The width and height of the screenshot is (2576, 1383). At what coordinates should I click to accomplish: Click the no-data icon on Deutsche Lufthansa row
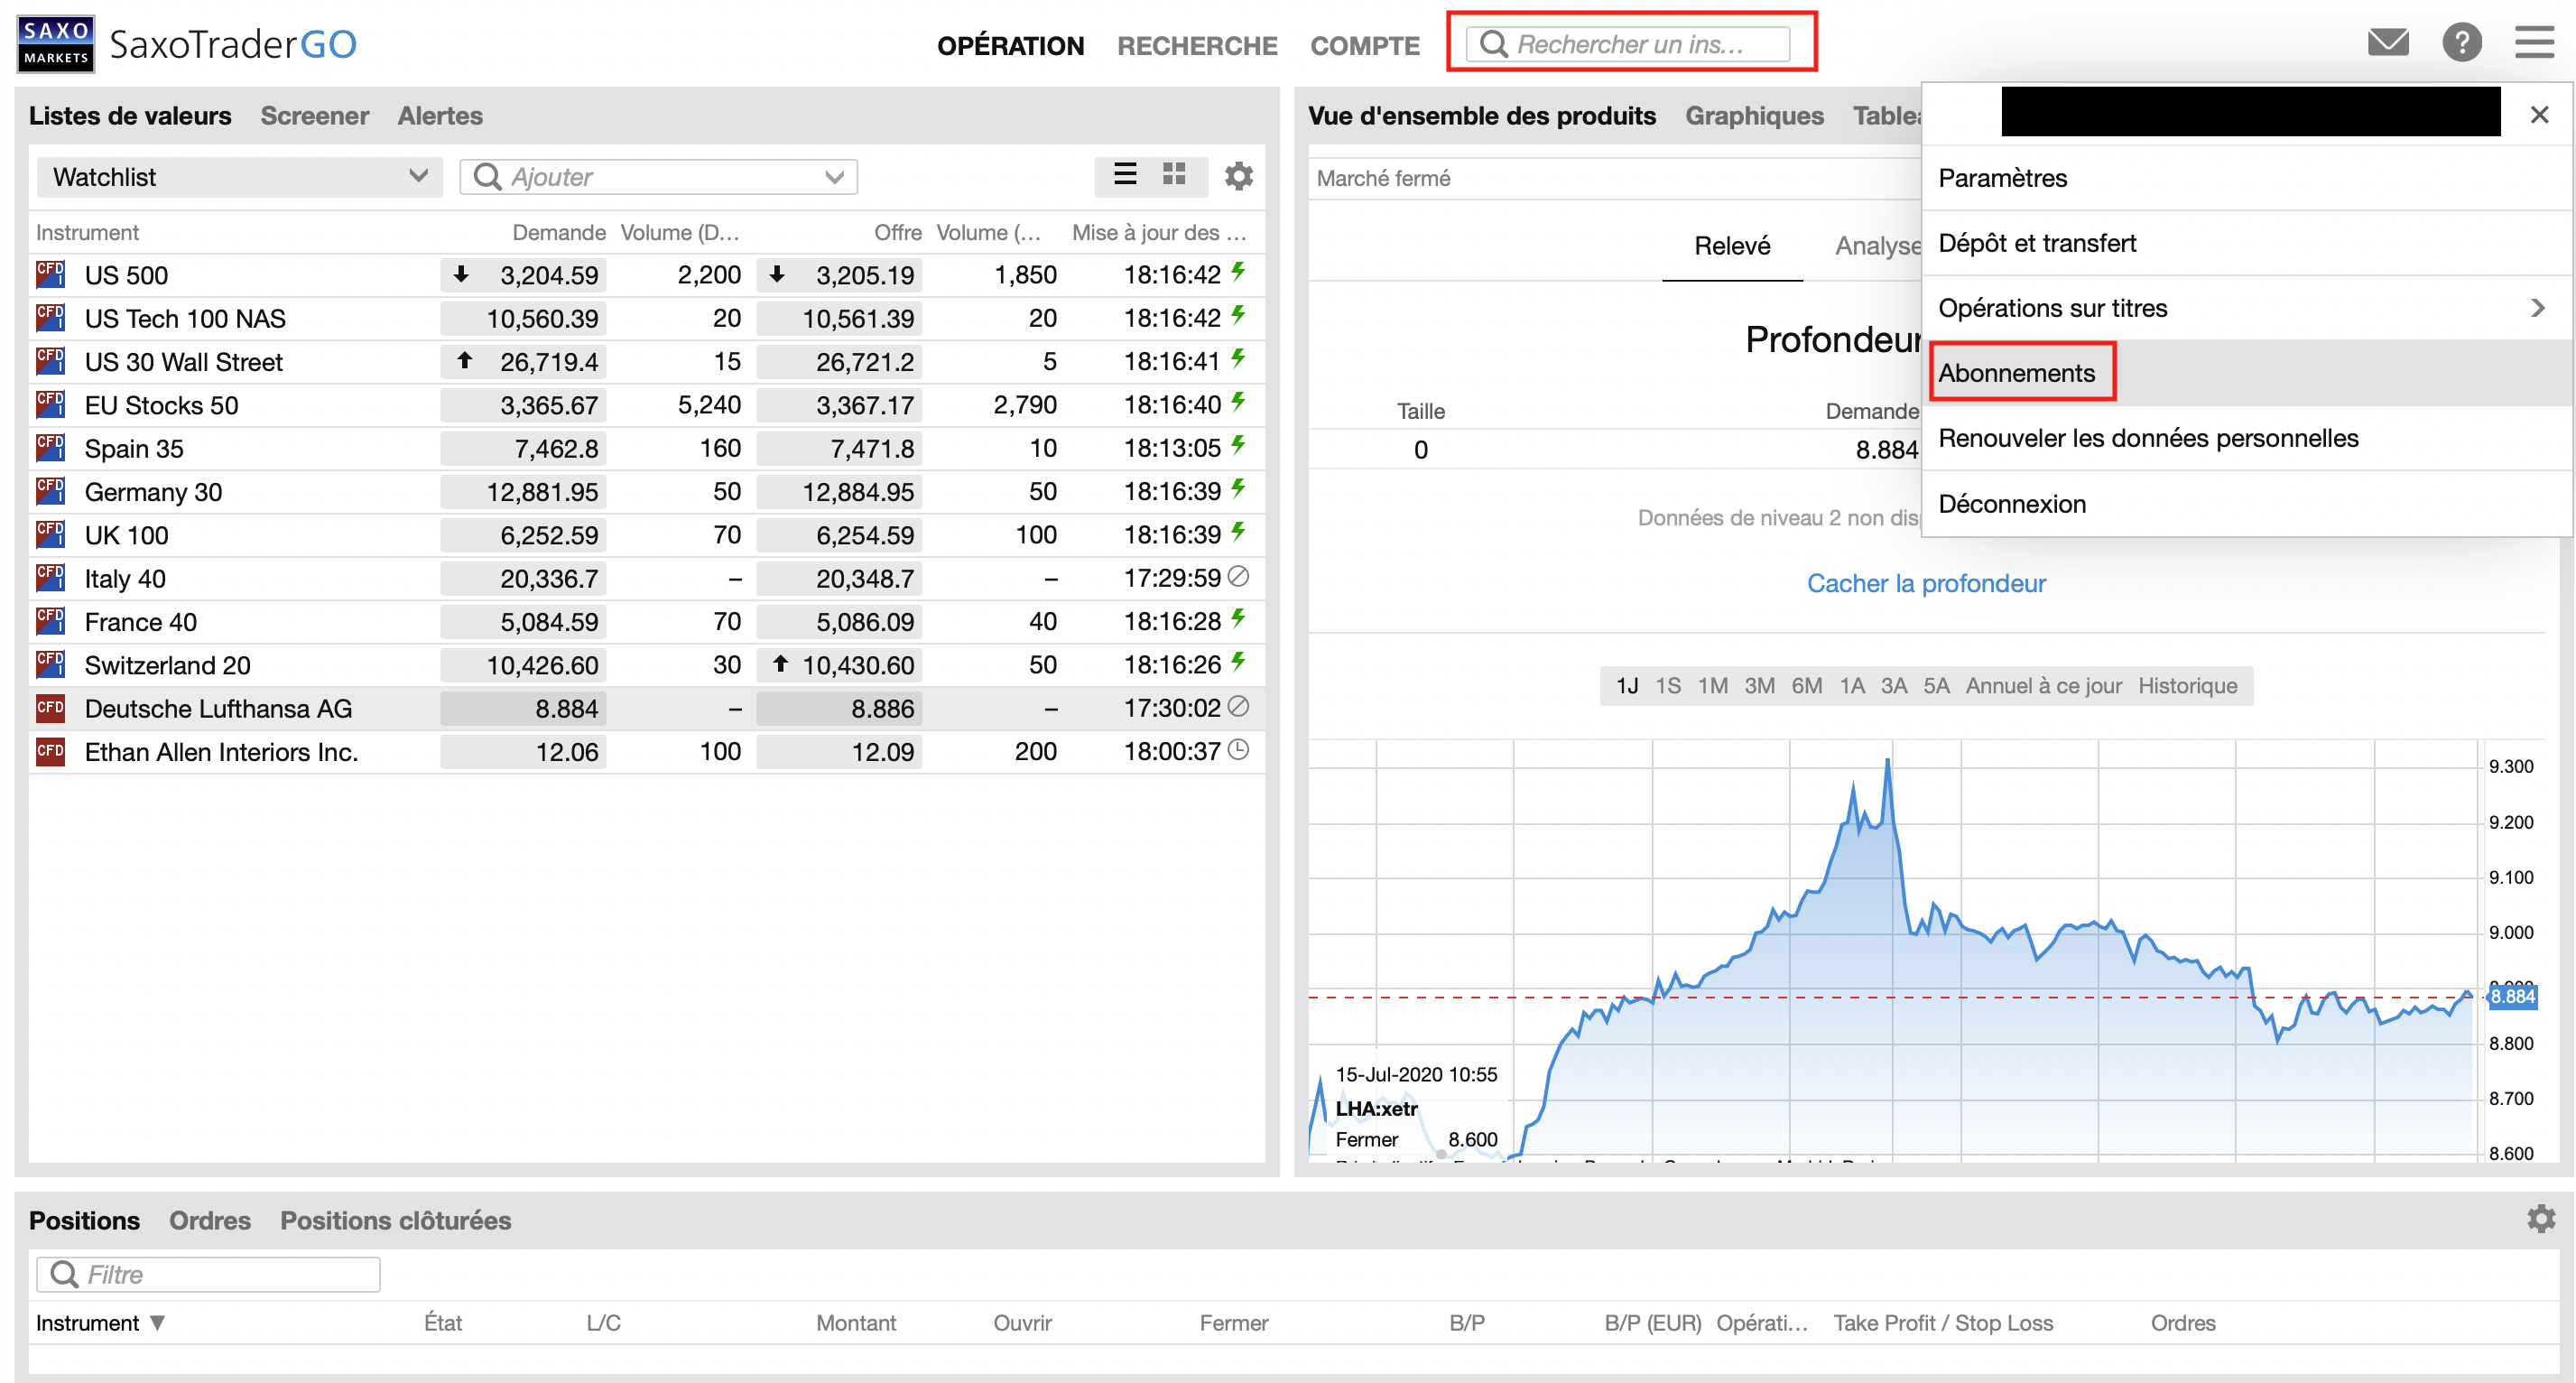point(1238,706)
